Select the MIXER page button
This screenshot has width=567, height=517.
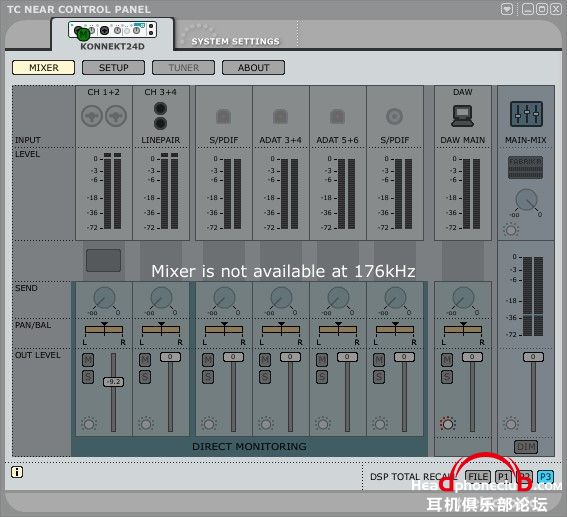tap(43, 68)
